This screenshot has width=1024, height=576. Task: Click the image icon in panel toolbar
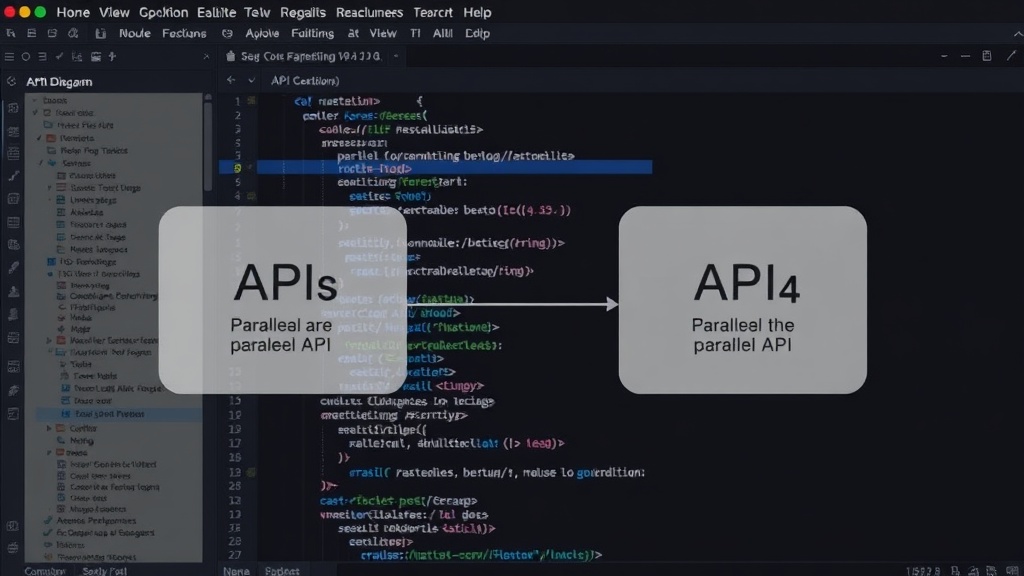95,57
